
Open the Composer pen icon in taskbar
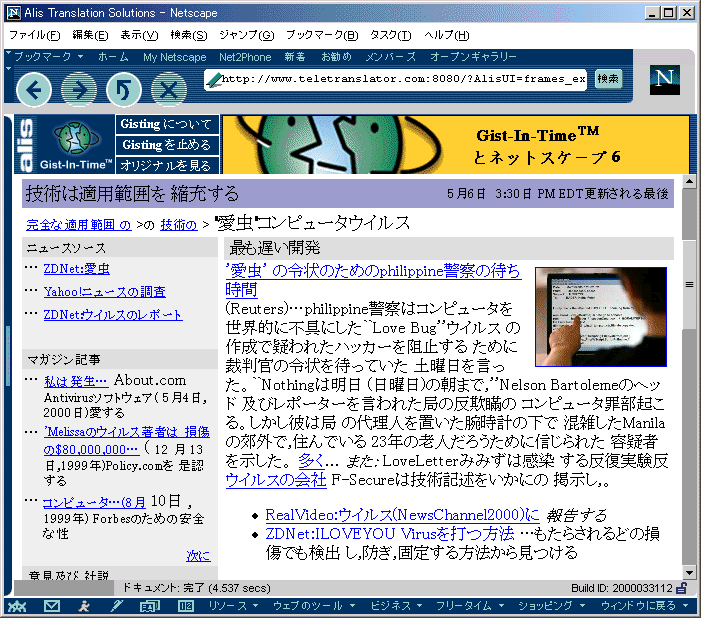pyautogui.click(x=117, y=606)
